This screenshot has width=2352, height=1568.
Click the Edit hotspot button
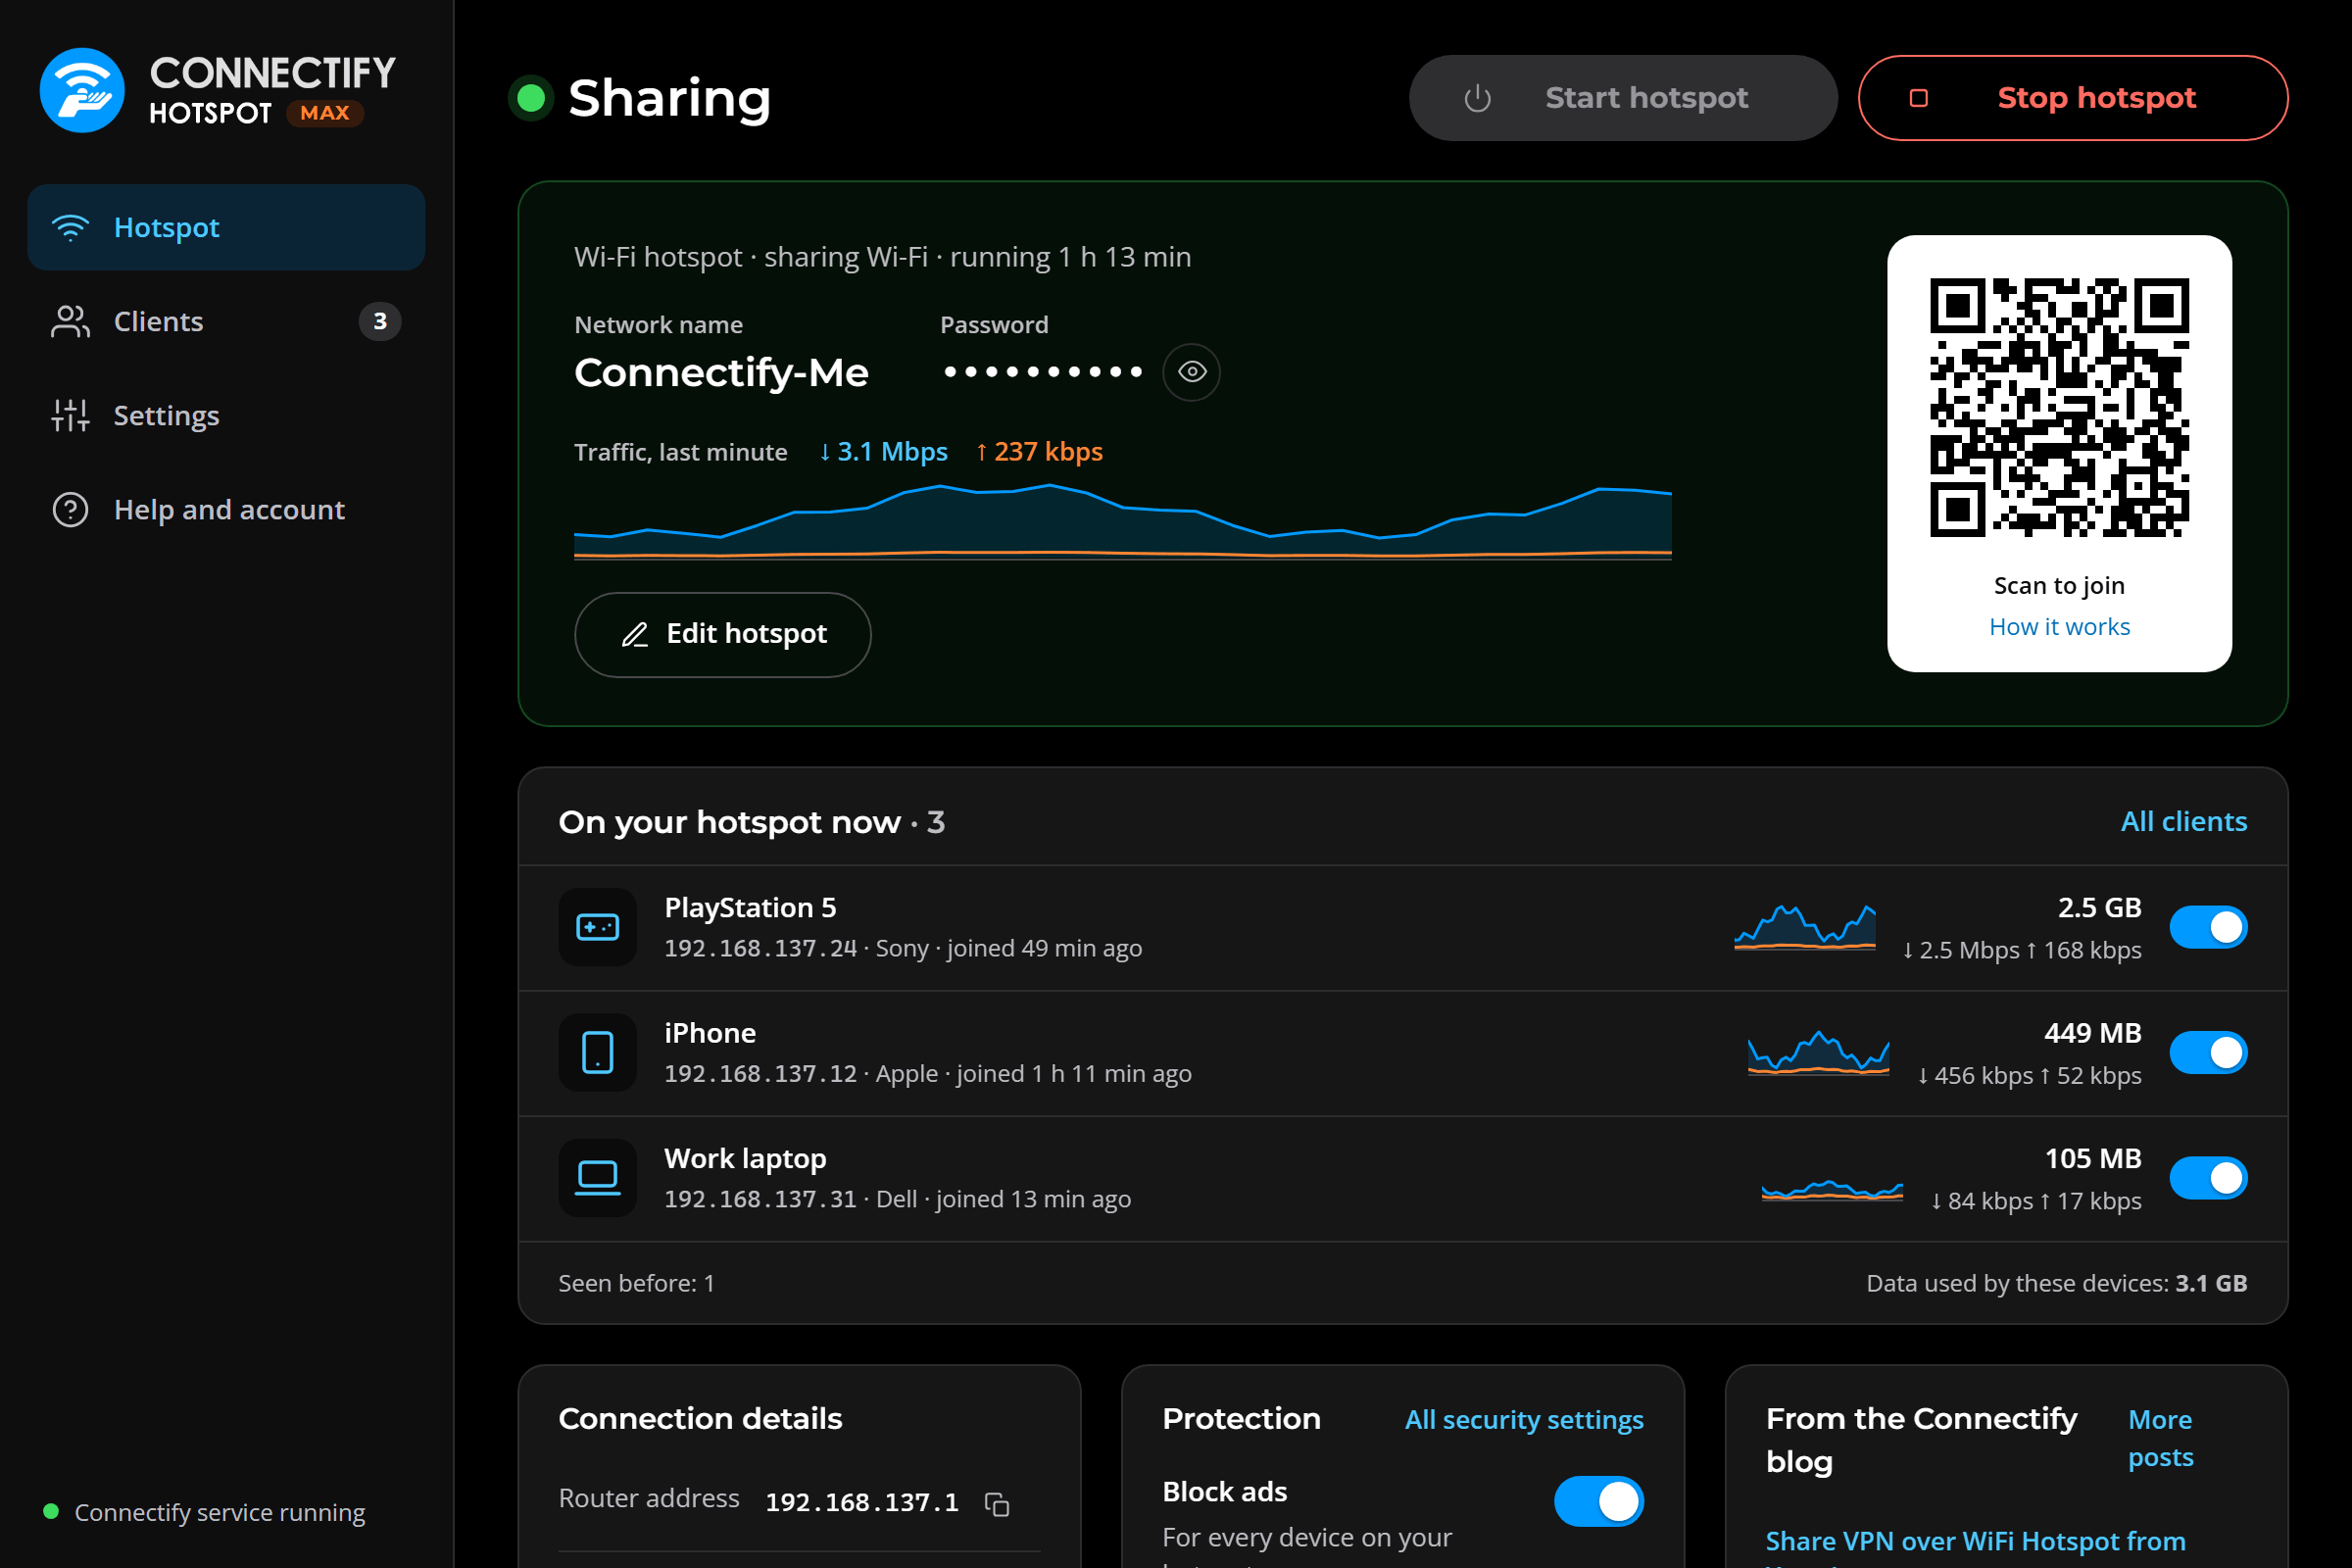[x=723, y=634]
